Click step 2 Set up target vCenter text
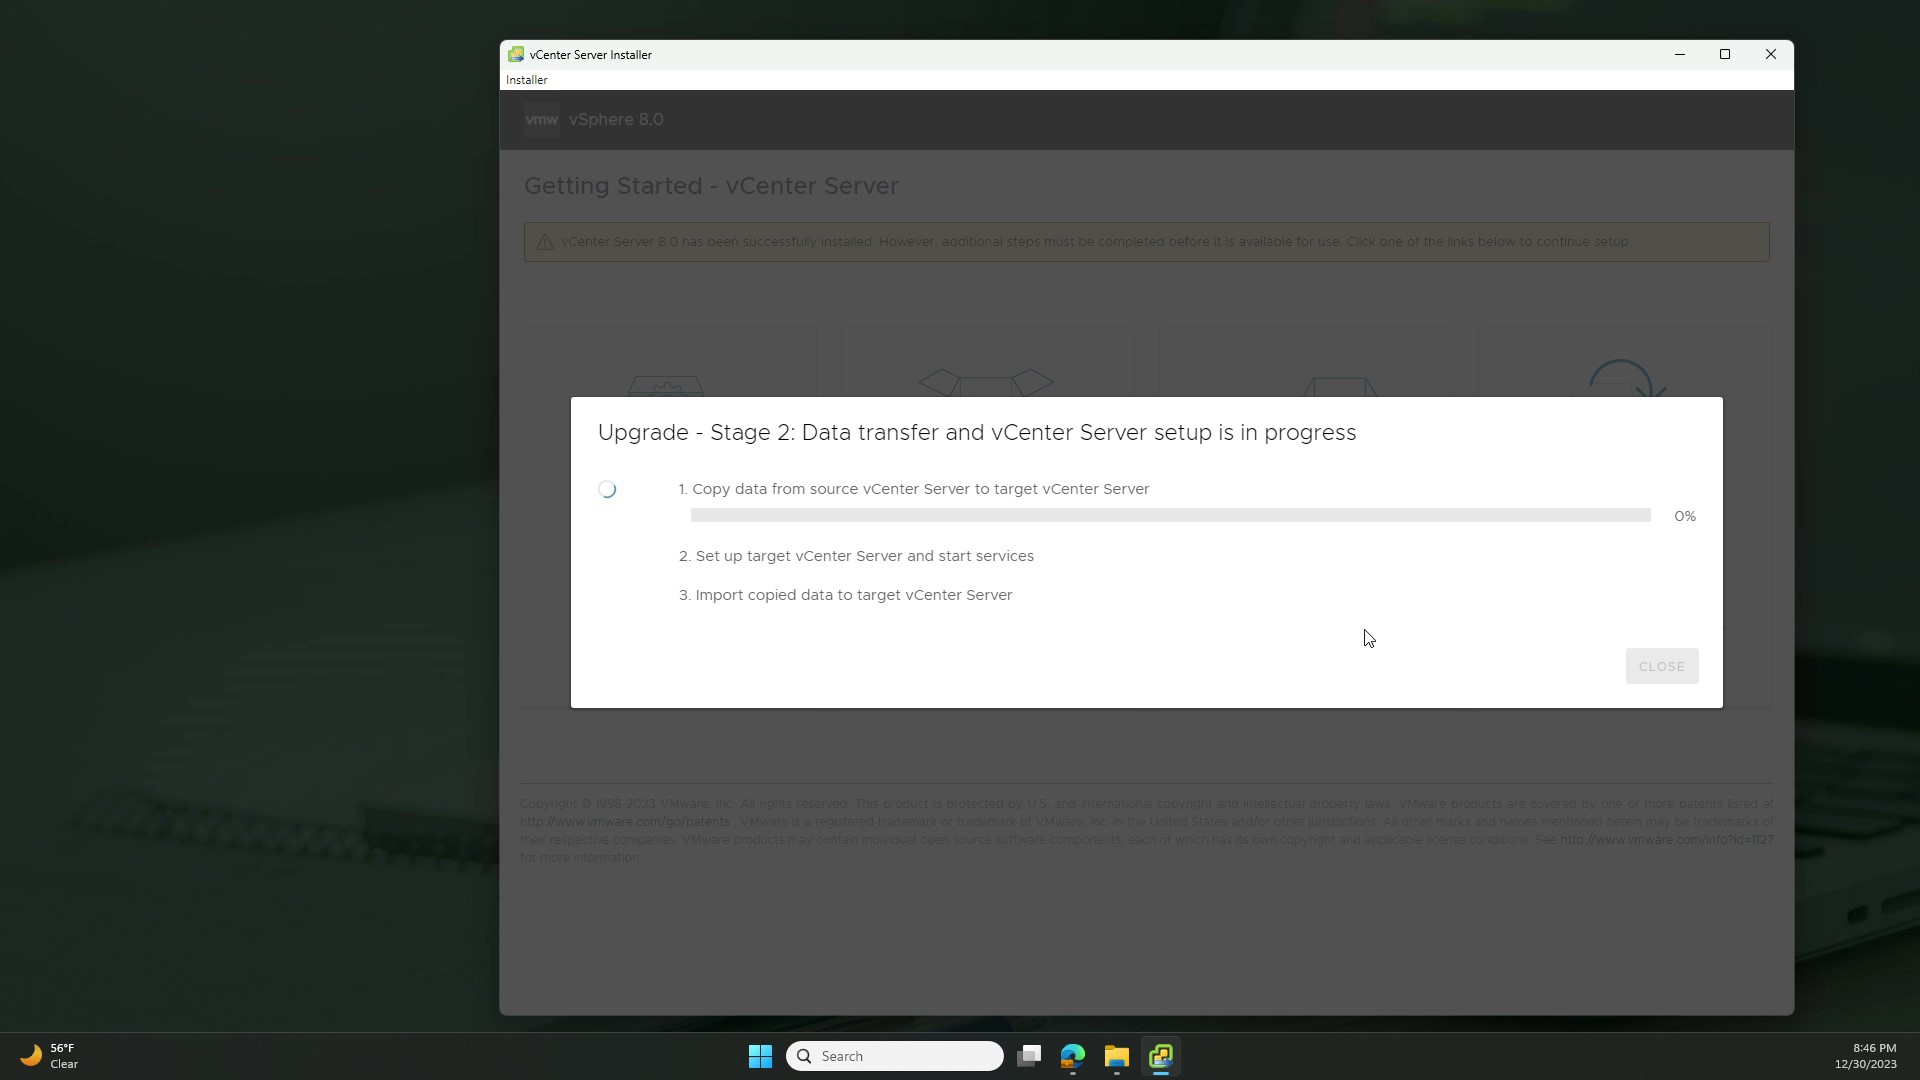The image size is (1920, 1080). pos(856,556)
